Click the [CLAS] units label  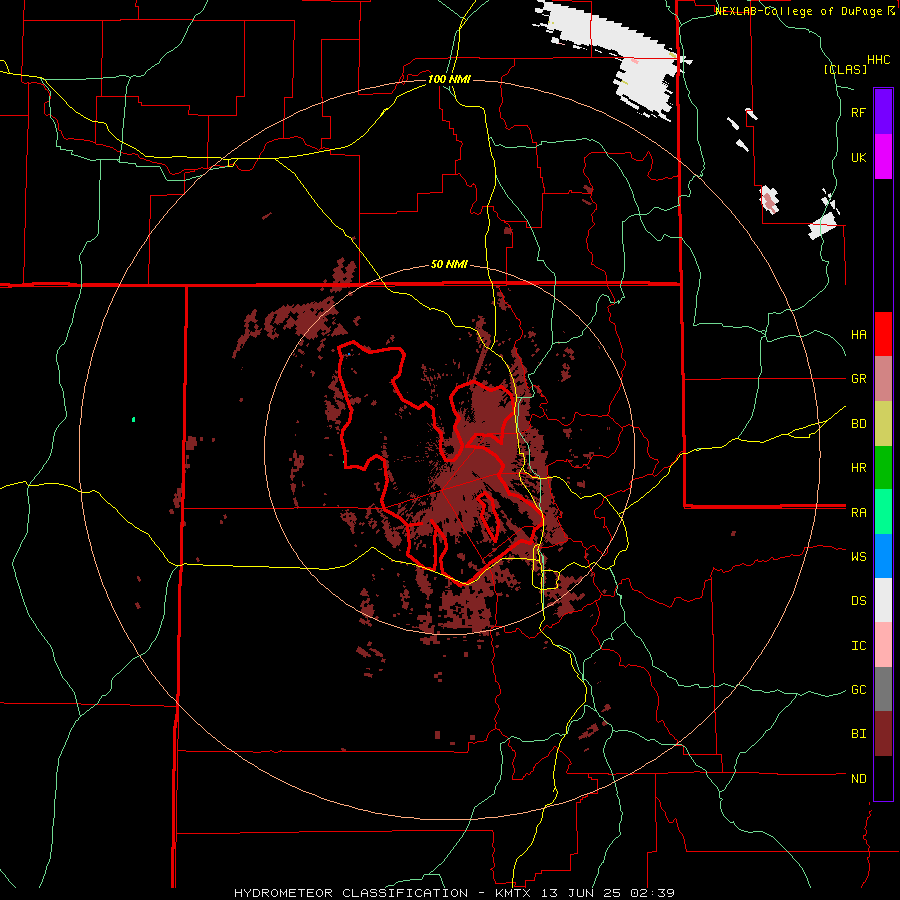845,70
